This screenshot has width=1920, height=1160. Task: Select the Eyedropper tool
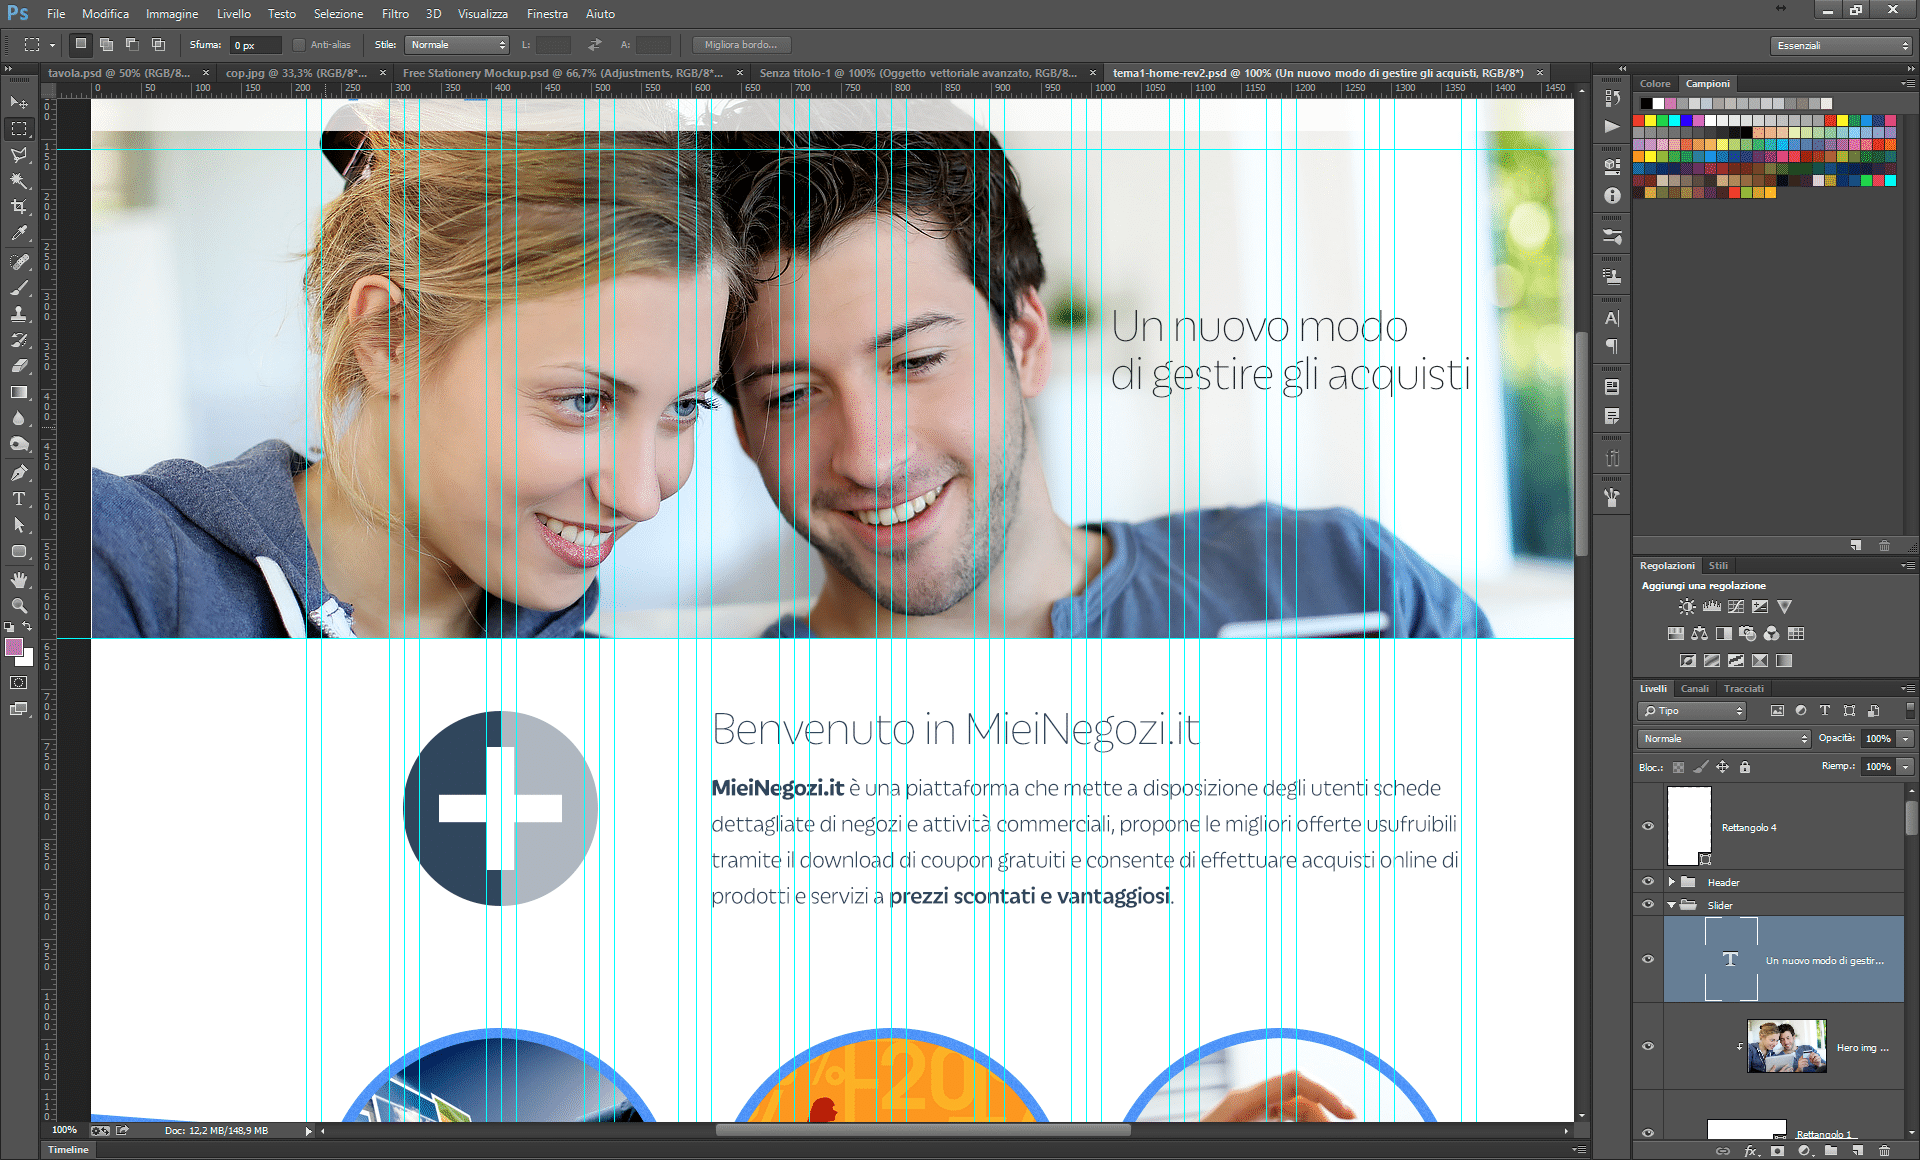[19, 233]
